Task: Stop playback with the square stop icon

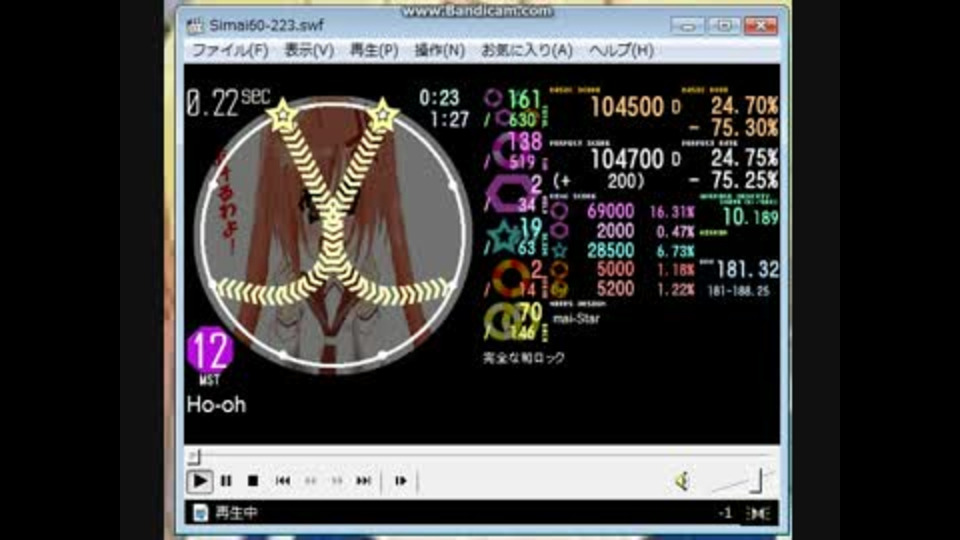Action: coord(252,481)
